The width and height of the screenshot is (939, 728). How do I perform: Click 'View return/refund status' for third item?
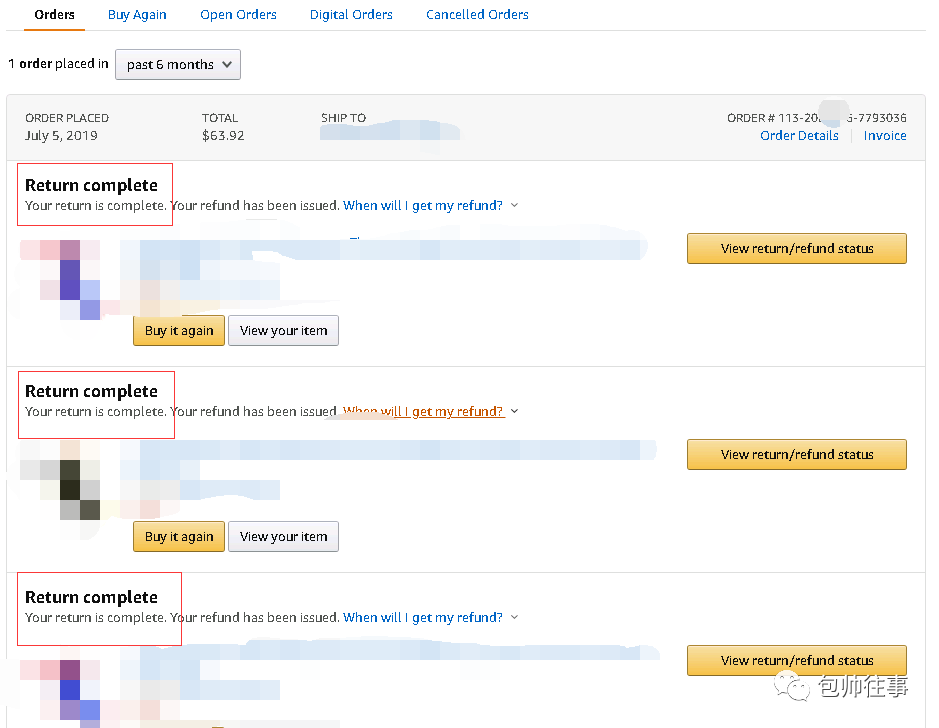pyautogui.click(x=796, y=661)
